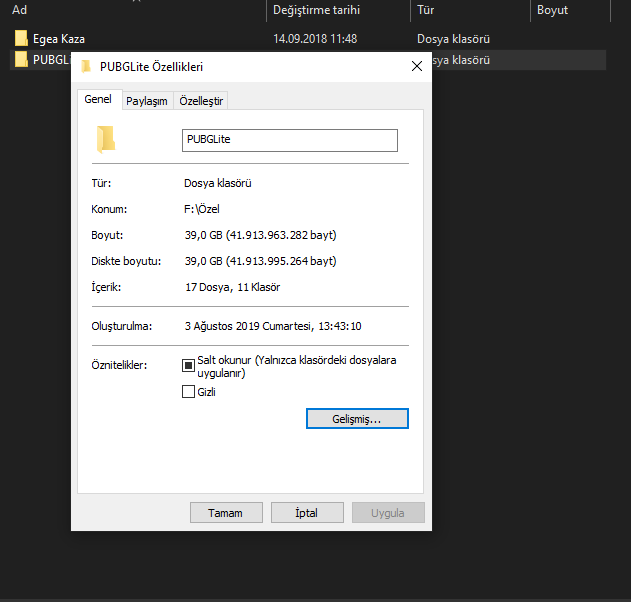Click the Gelişmiş... button
631x602 pixels.
point(357,419)
